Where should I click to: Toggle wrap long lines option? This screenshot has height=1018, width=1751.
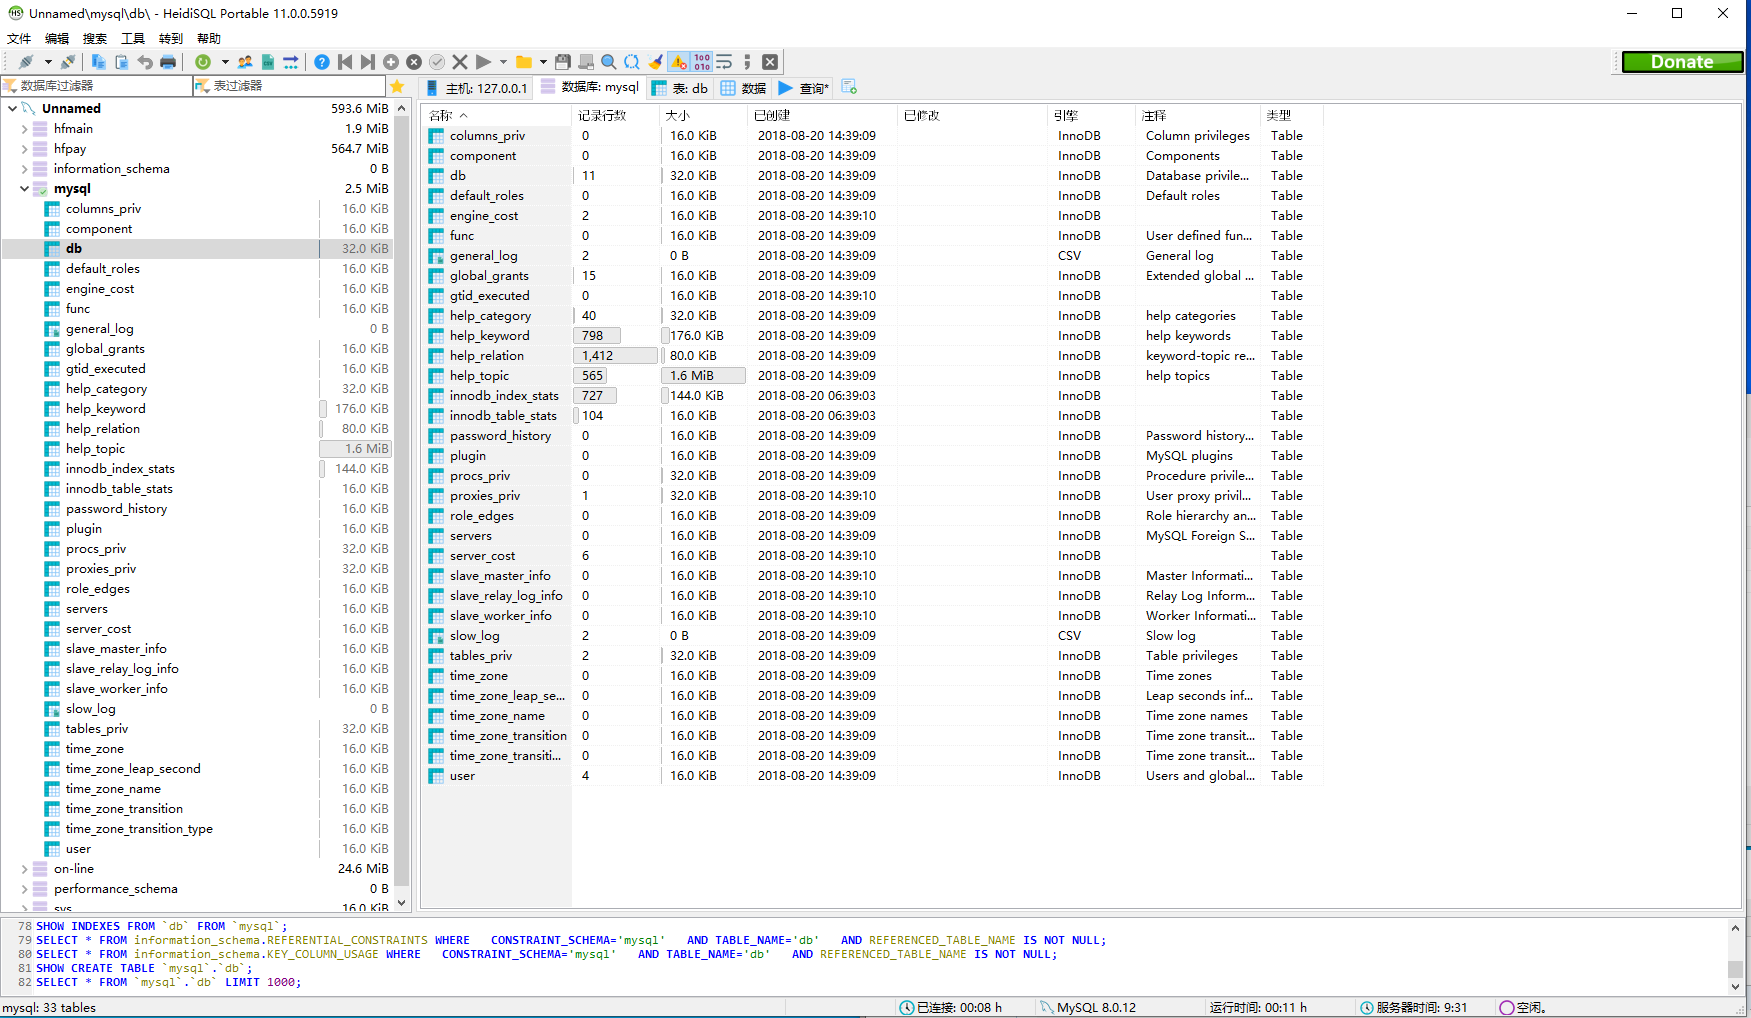[724, 62]
